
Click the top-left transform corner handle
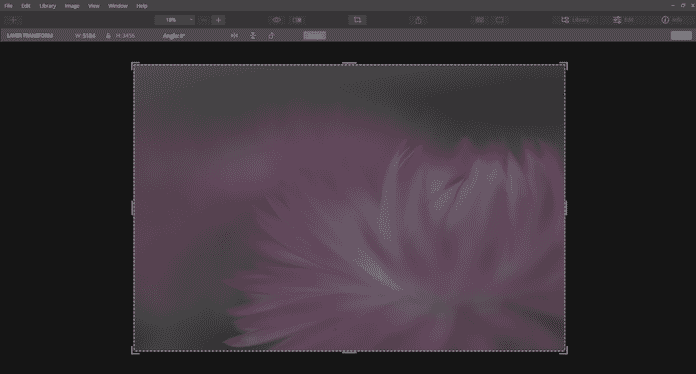tap(134, 66)
